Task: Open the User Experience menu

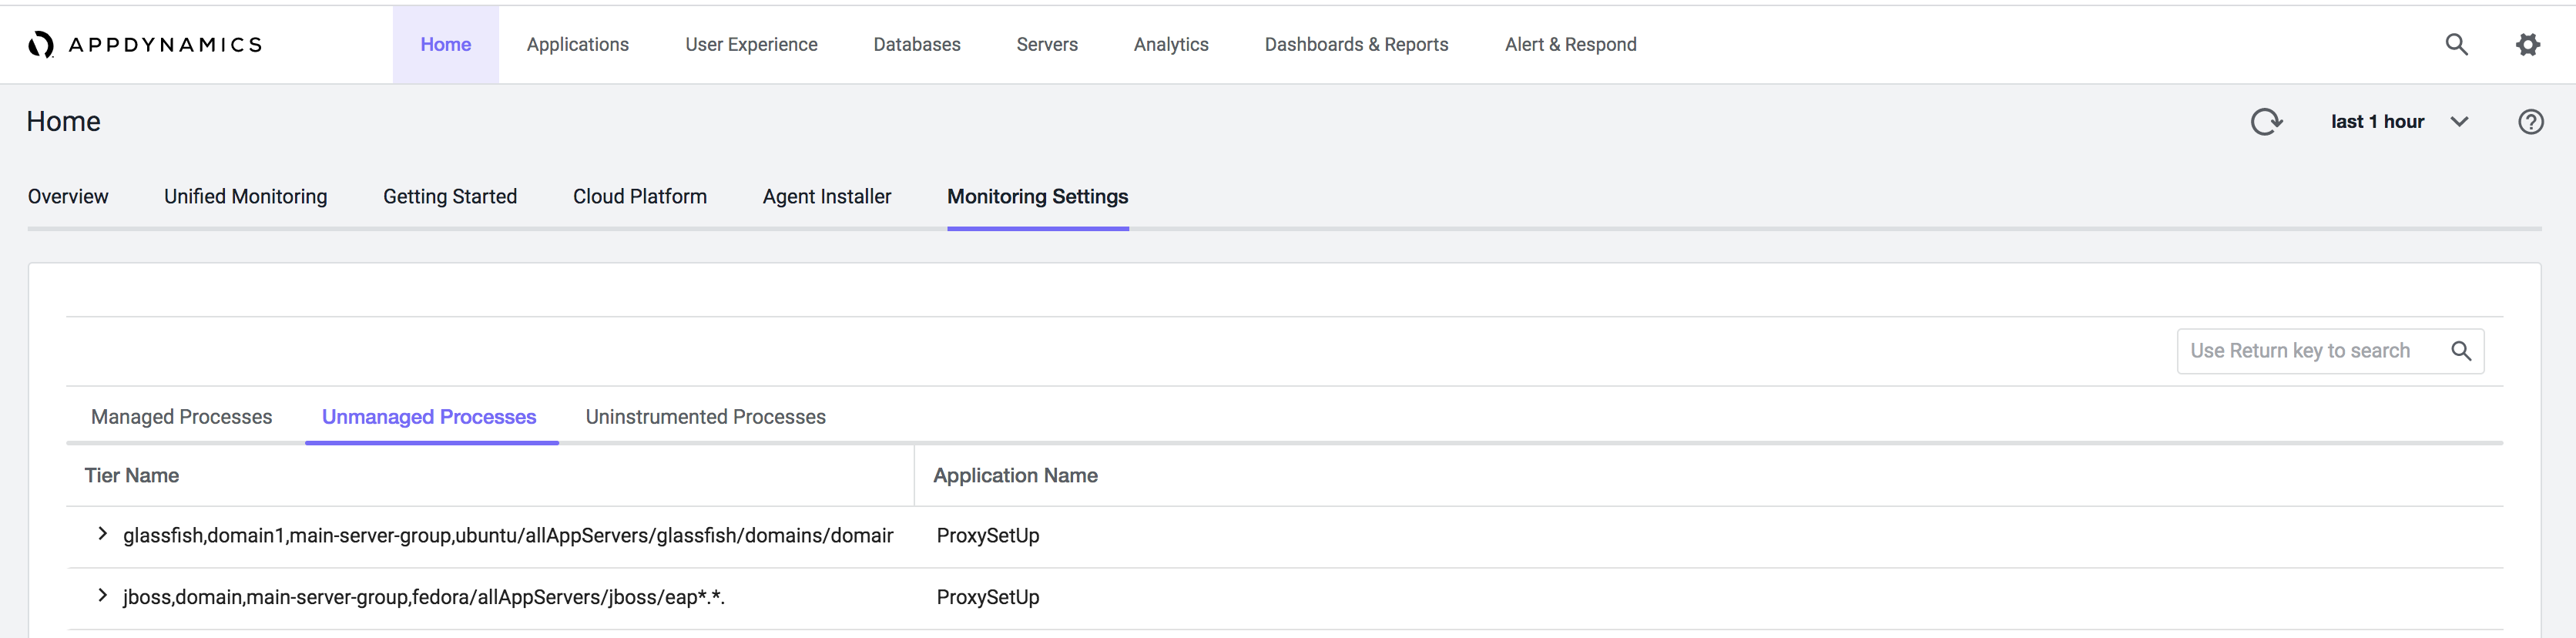Action: pos(751,44)
